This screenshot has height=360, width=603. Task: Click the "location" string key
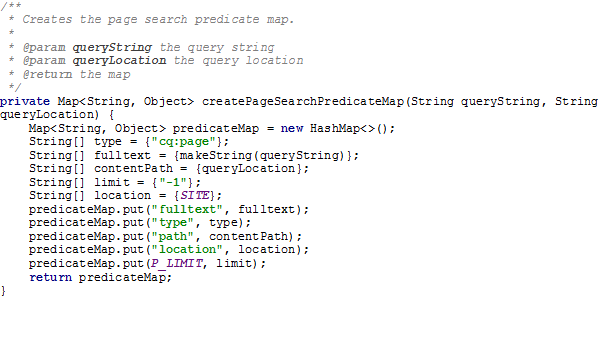(187, 250)
